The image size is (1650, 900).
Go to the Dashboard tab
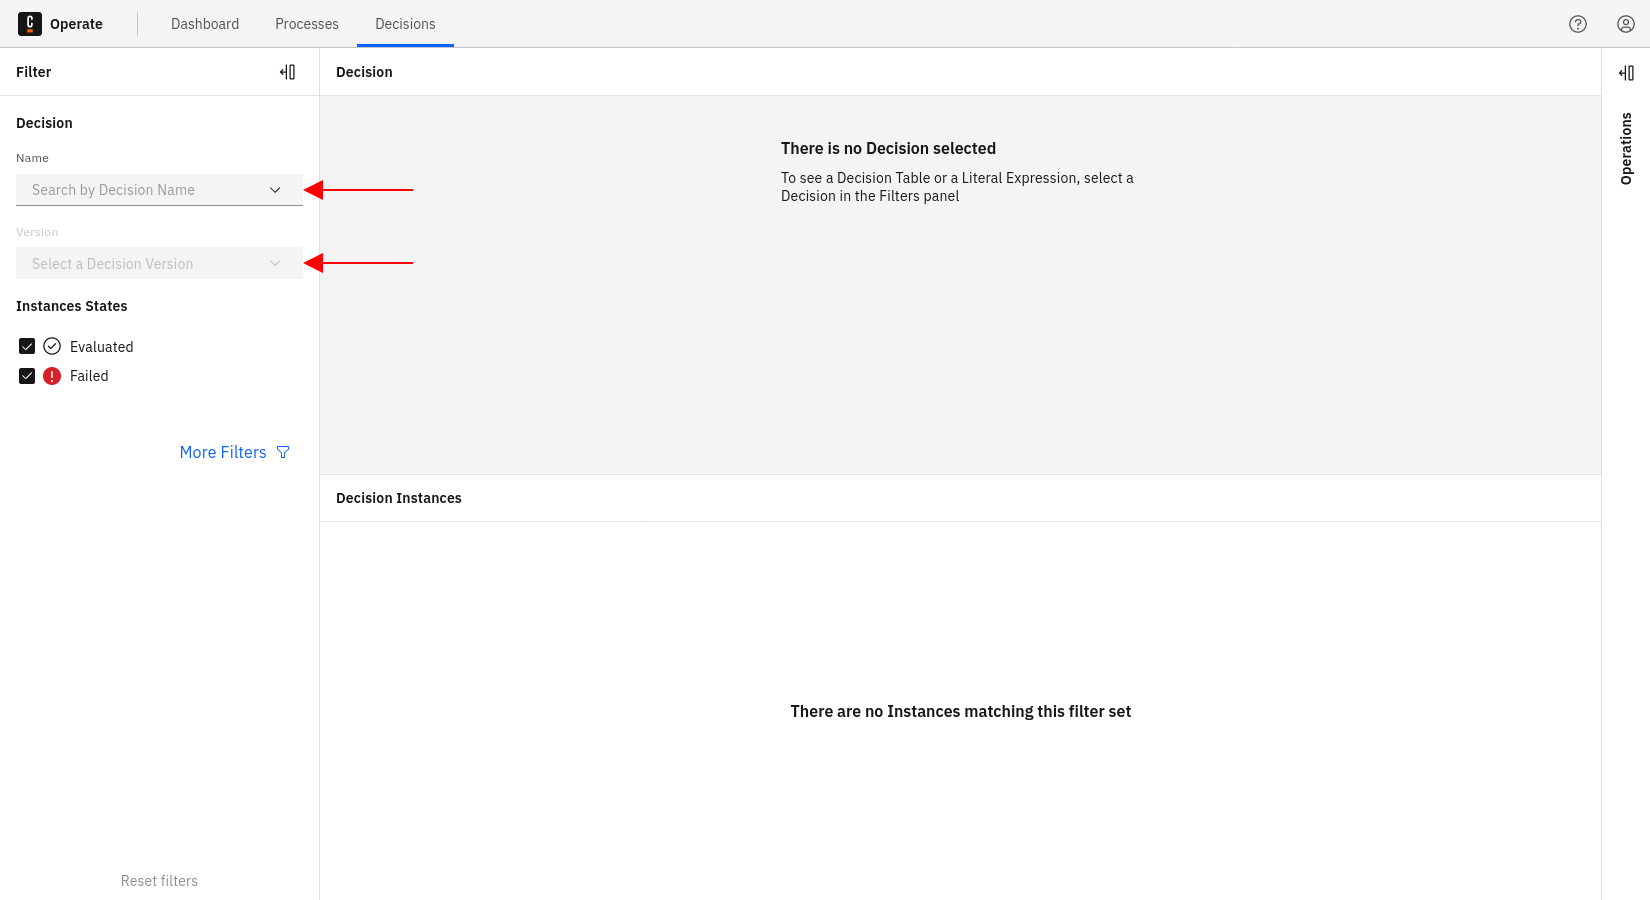(x=205, y=24)
